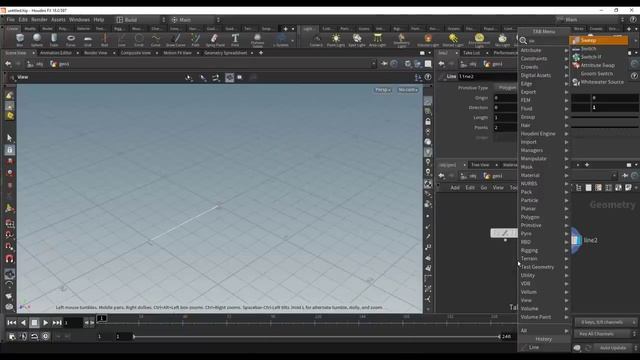Expand the Attribute submenu in TAB Menu
Screen dimensions: 640x360
pos(544,50)
